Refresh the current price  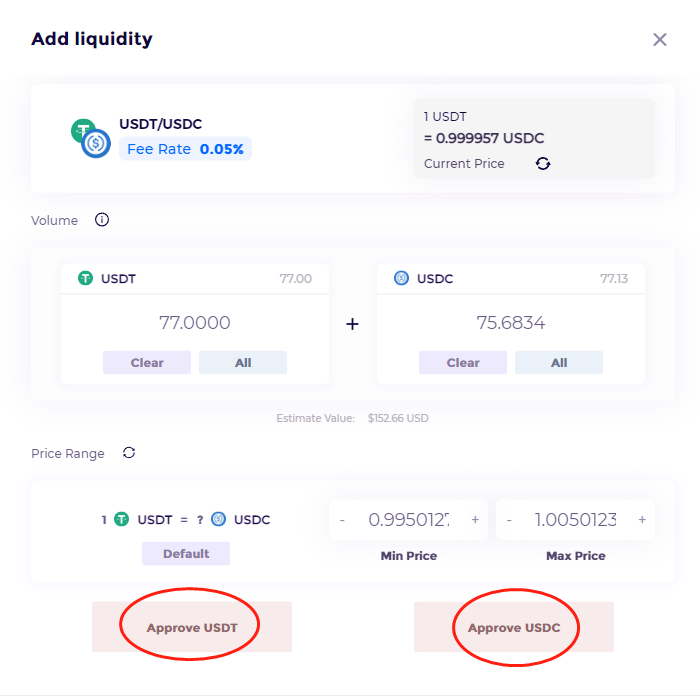tap(543, 164)
